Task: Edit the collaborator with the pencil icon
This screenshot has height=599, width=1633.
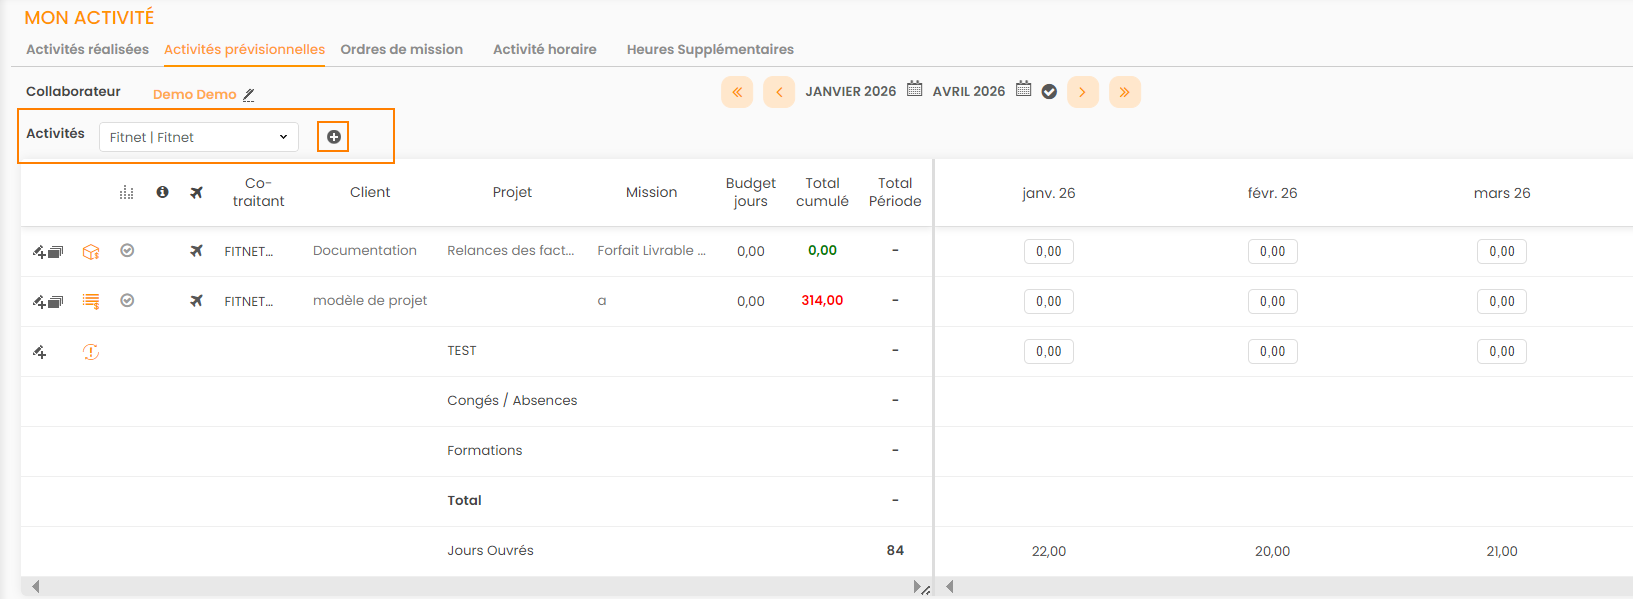Action: point(249,95)
